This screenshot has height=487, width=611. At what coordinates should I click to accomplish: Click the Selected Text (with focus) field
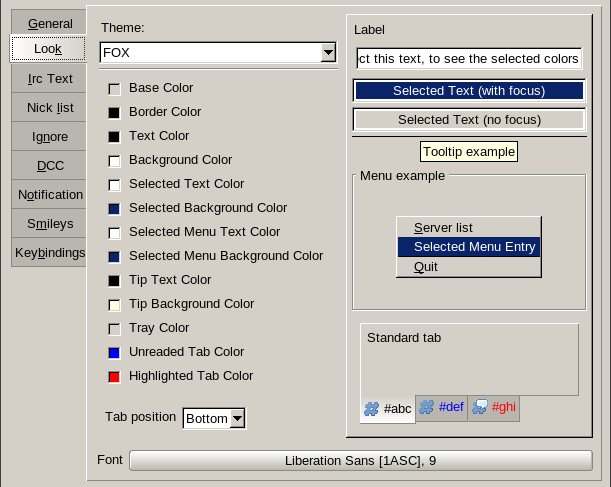click(x=469, y=90)
